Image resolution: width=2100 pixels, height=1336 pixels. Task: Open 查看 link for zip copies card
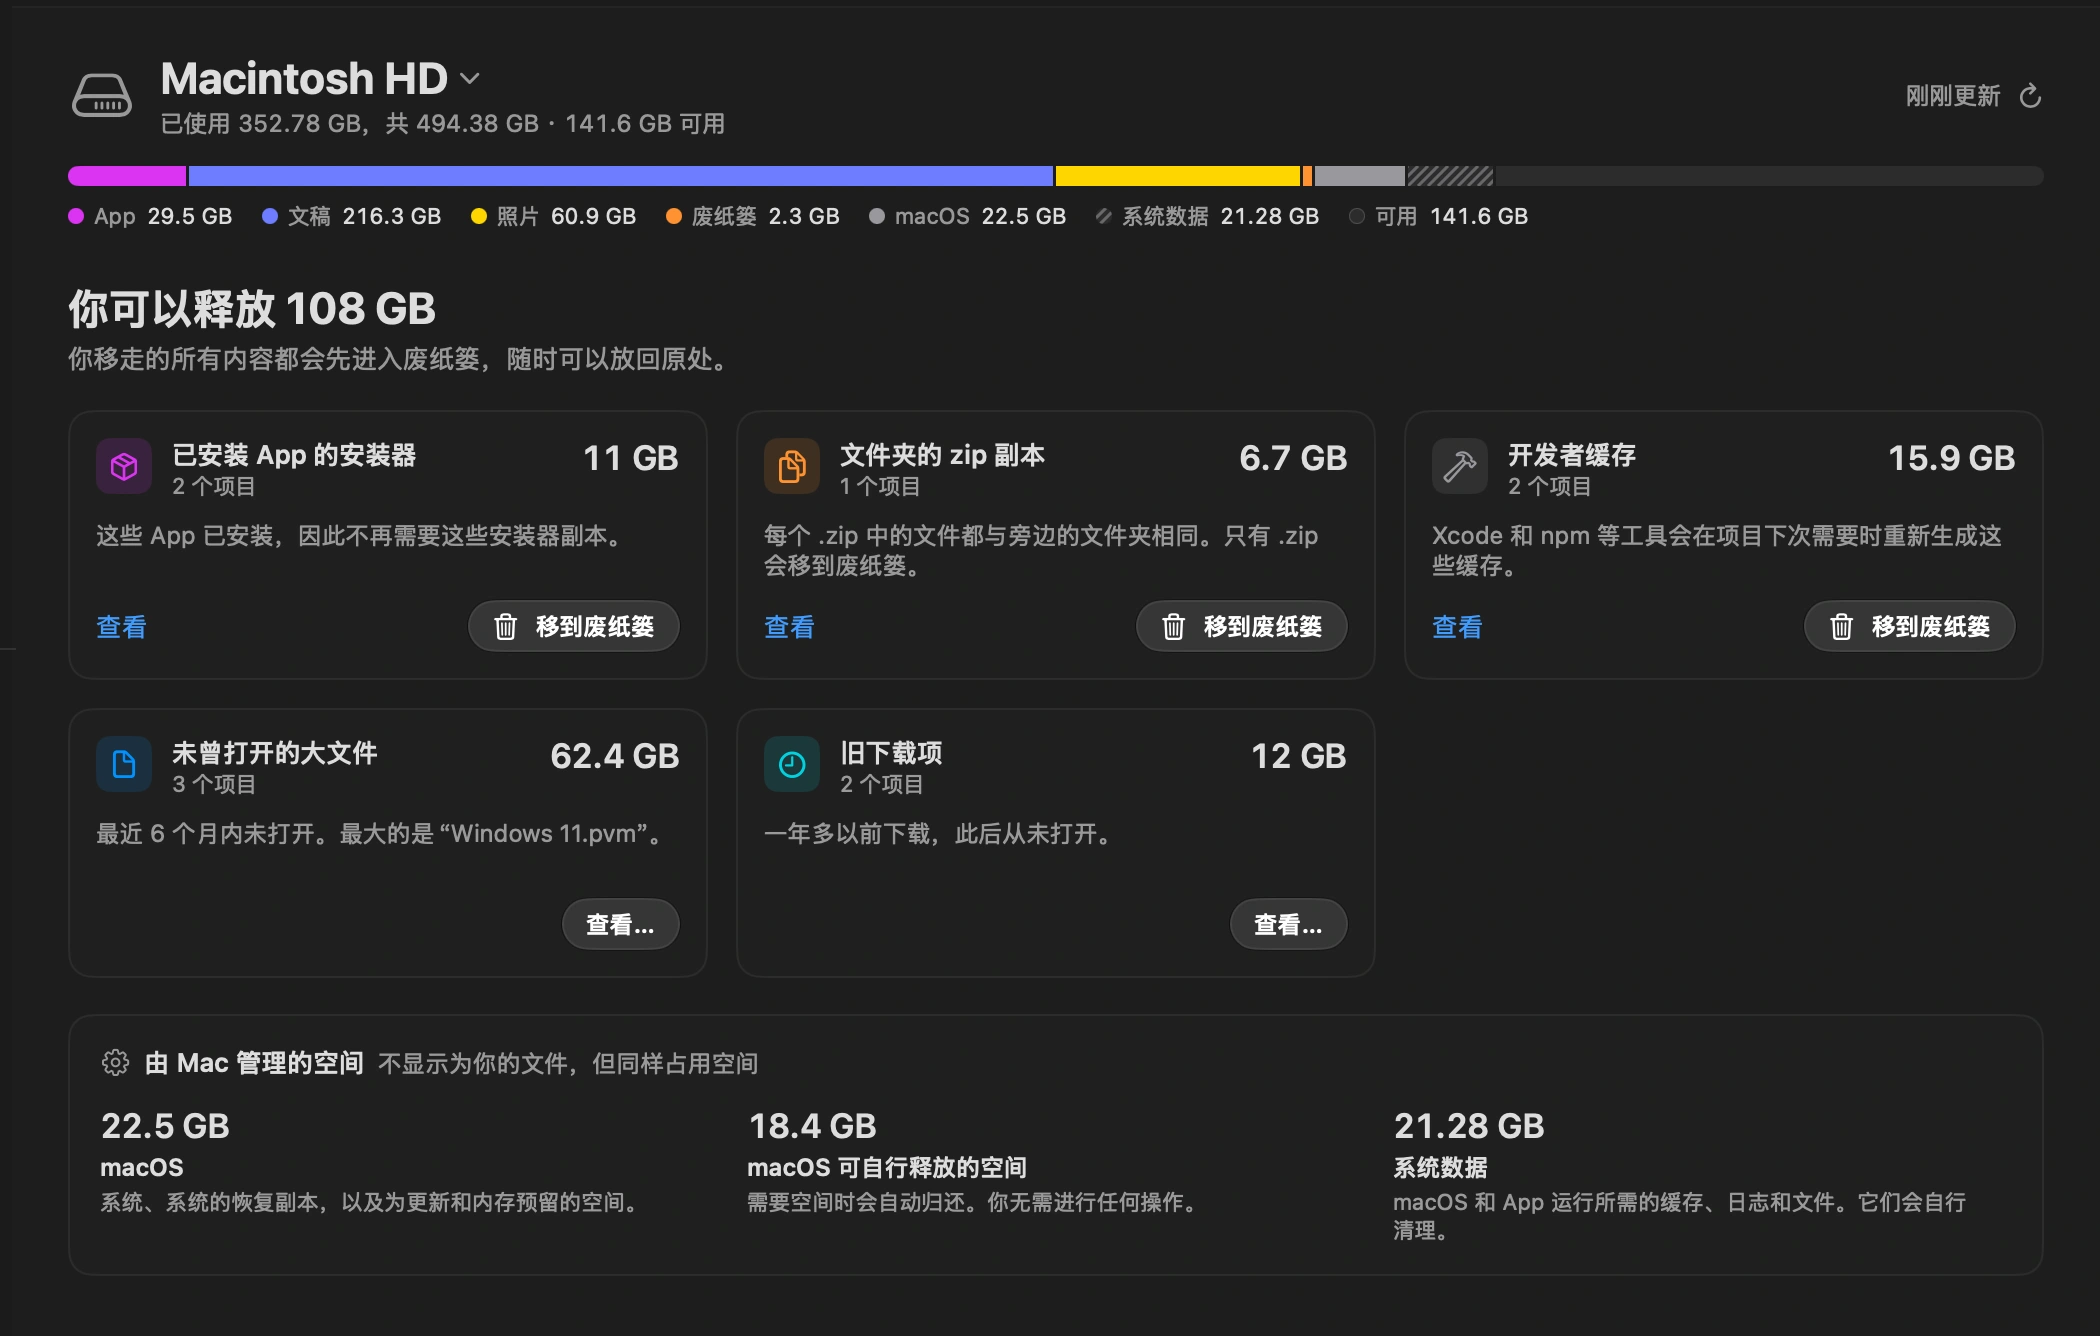coord(790,627)
